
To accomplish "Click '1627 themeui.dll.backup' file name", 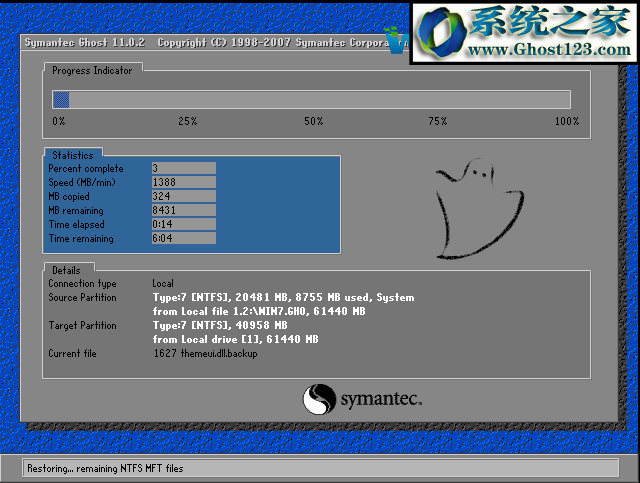I will pos(205,353).
